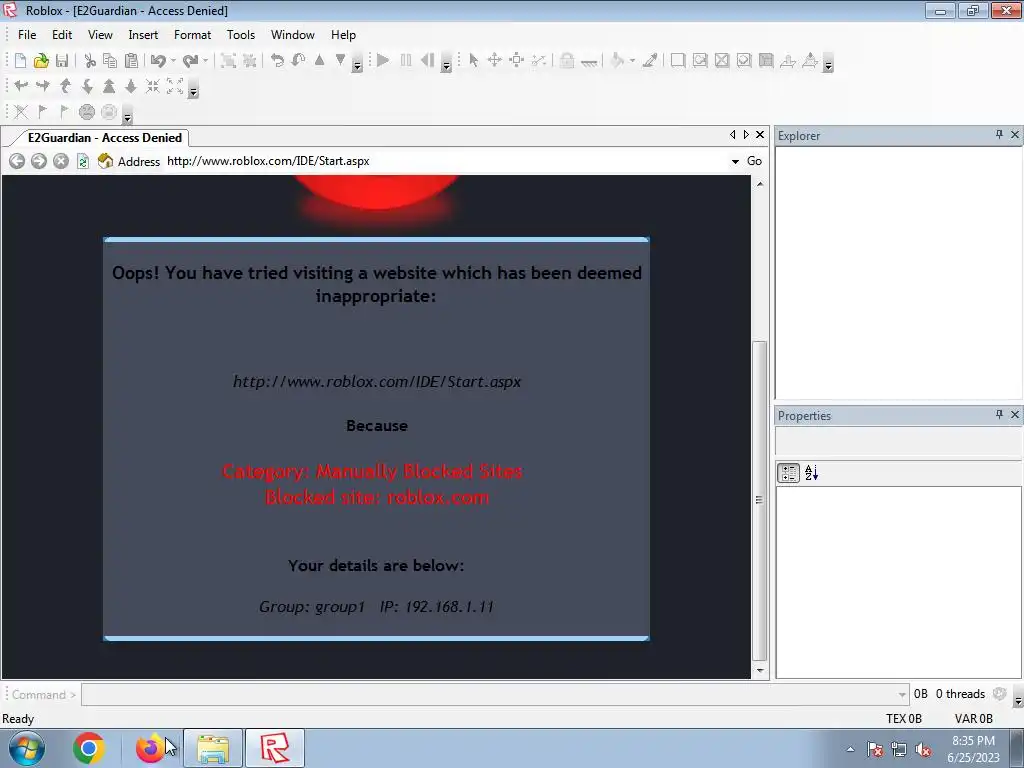1024x768 pixels.
Task: Save using the floppy disk icon
Action: (x=62, y=61)
